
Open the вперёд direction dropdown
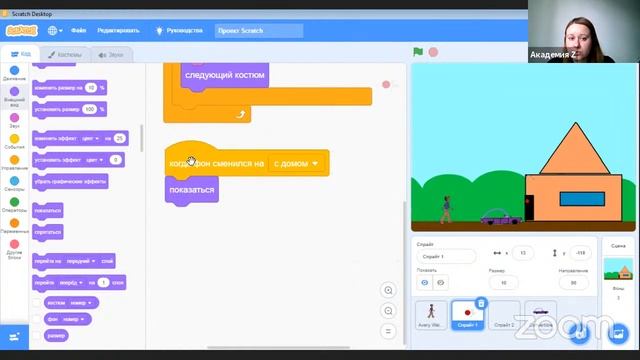[70, 282]
